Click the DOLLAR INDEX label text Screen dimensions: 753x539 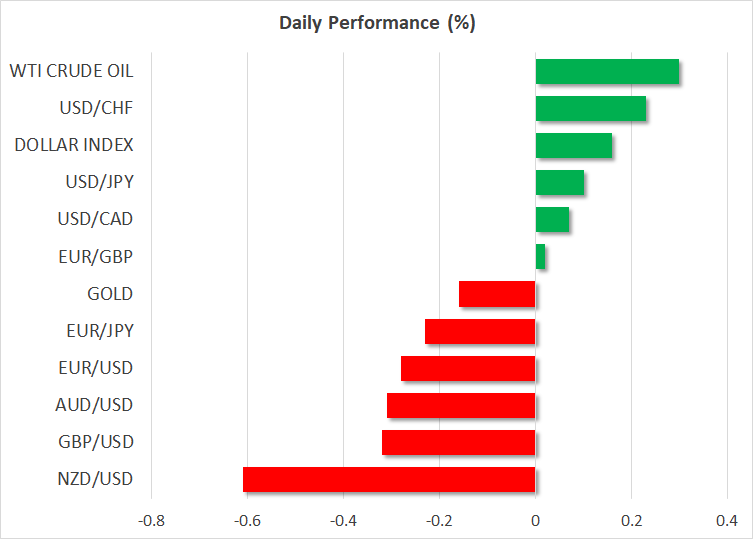point(75,146)
